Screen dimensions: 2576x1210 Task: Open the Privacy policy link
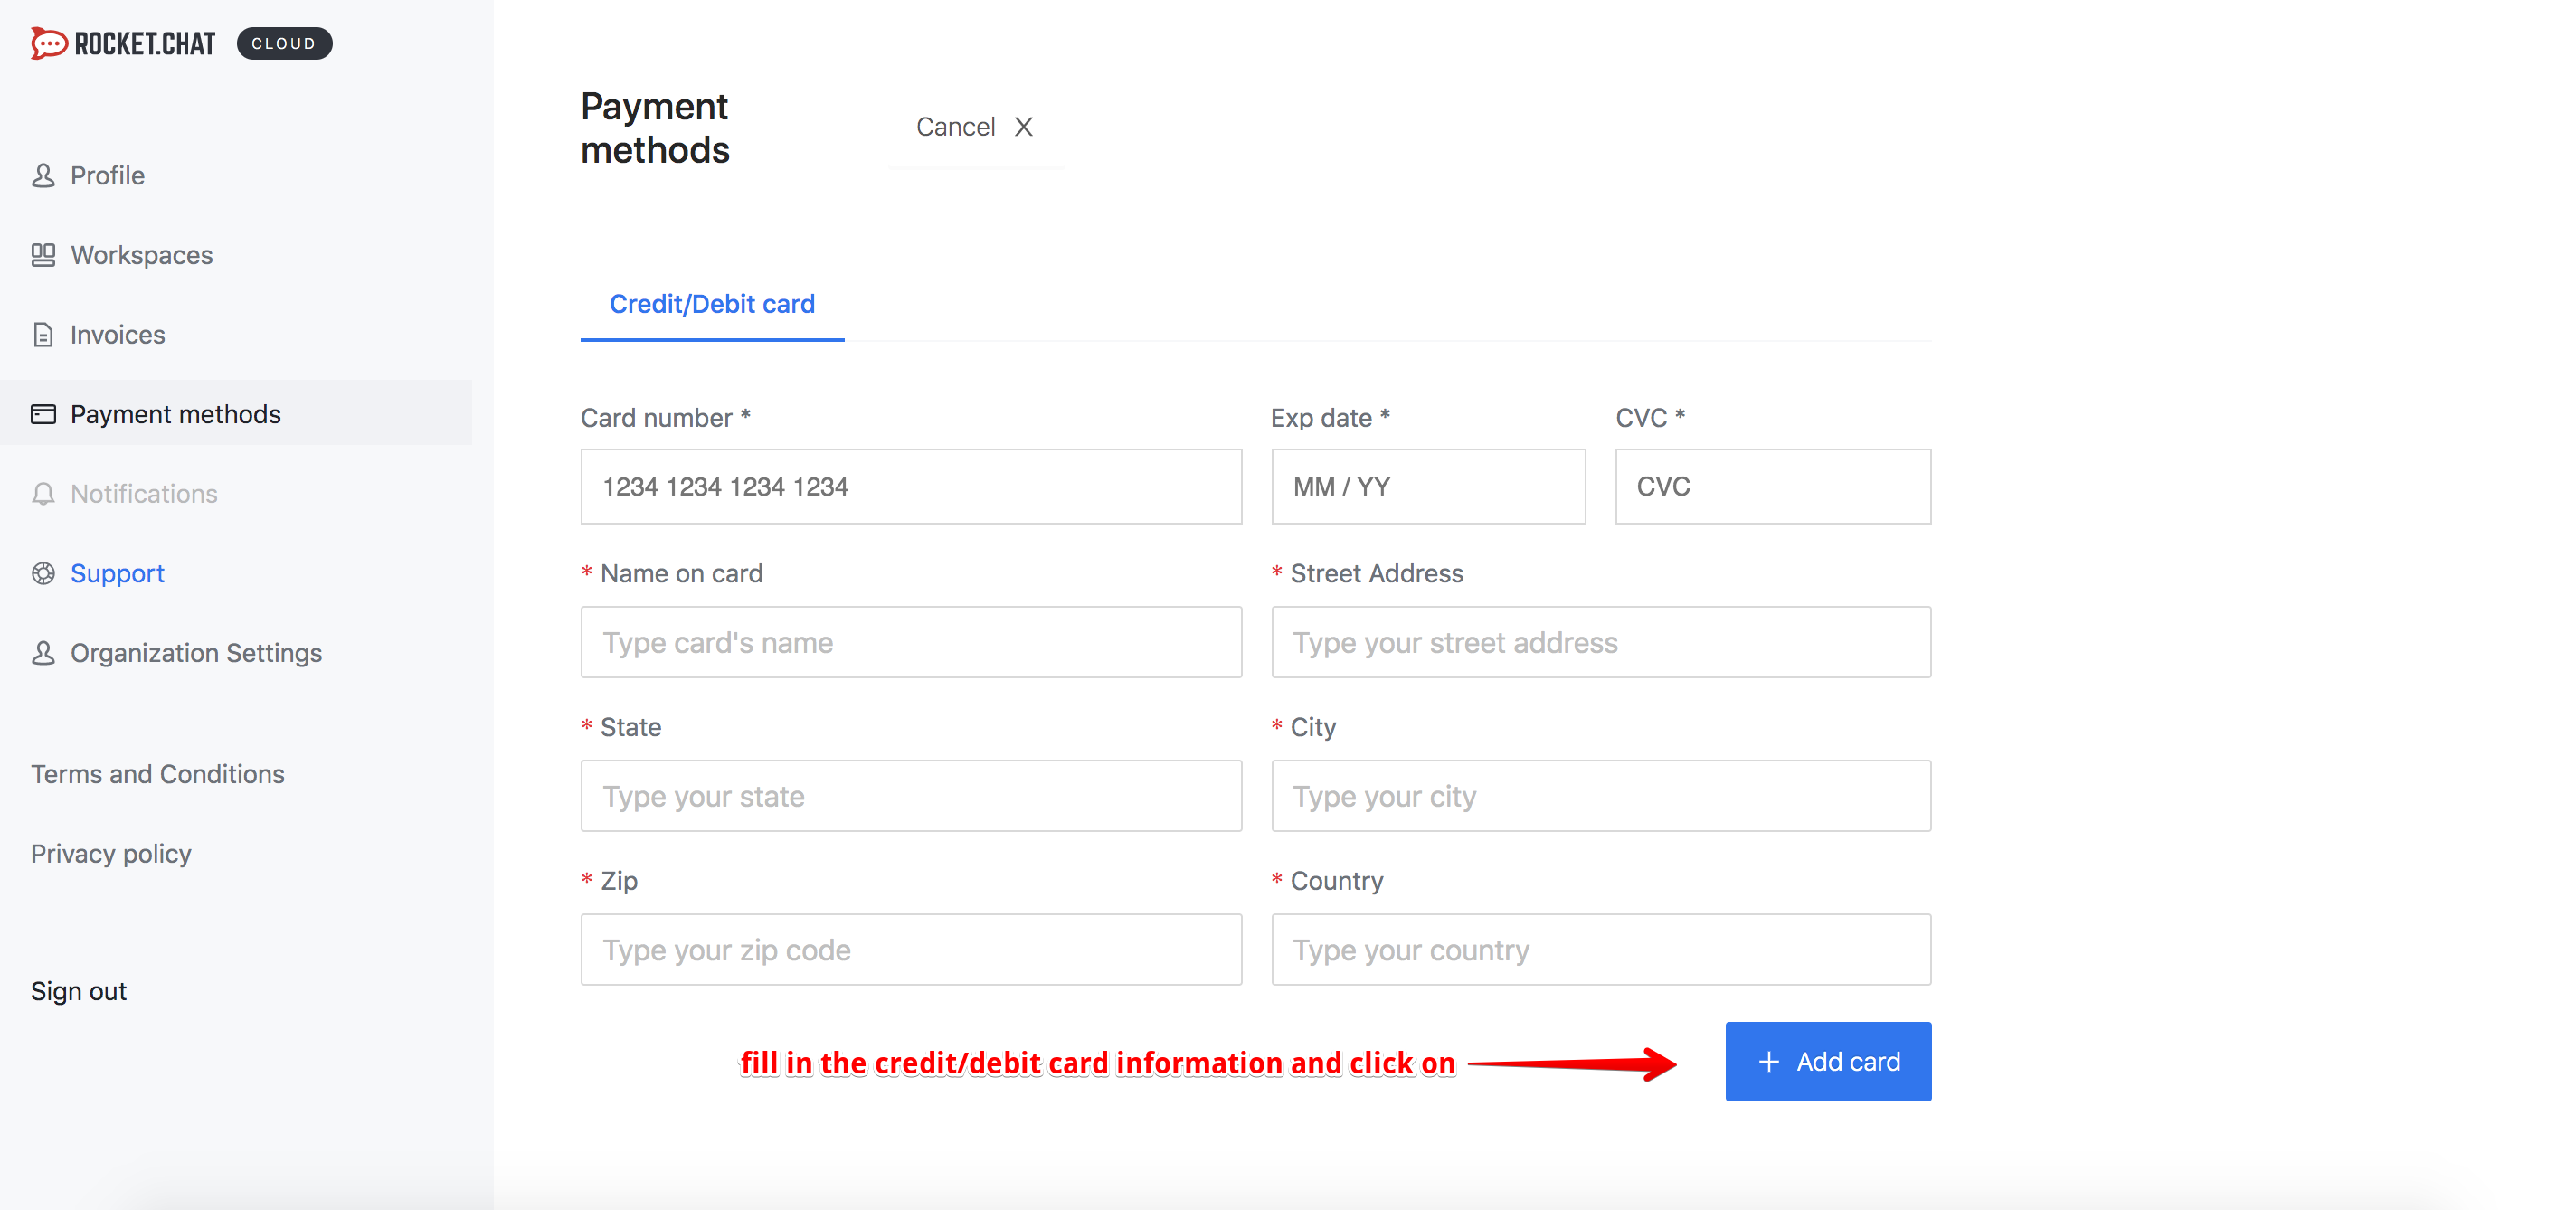click(x=111, y=854)
